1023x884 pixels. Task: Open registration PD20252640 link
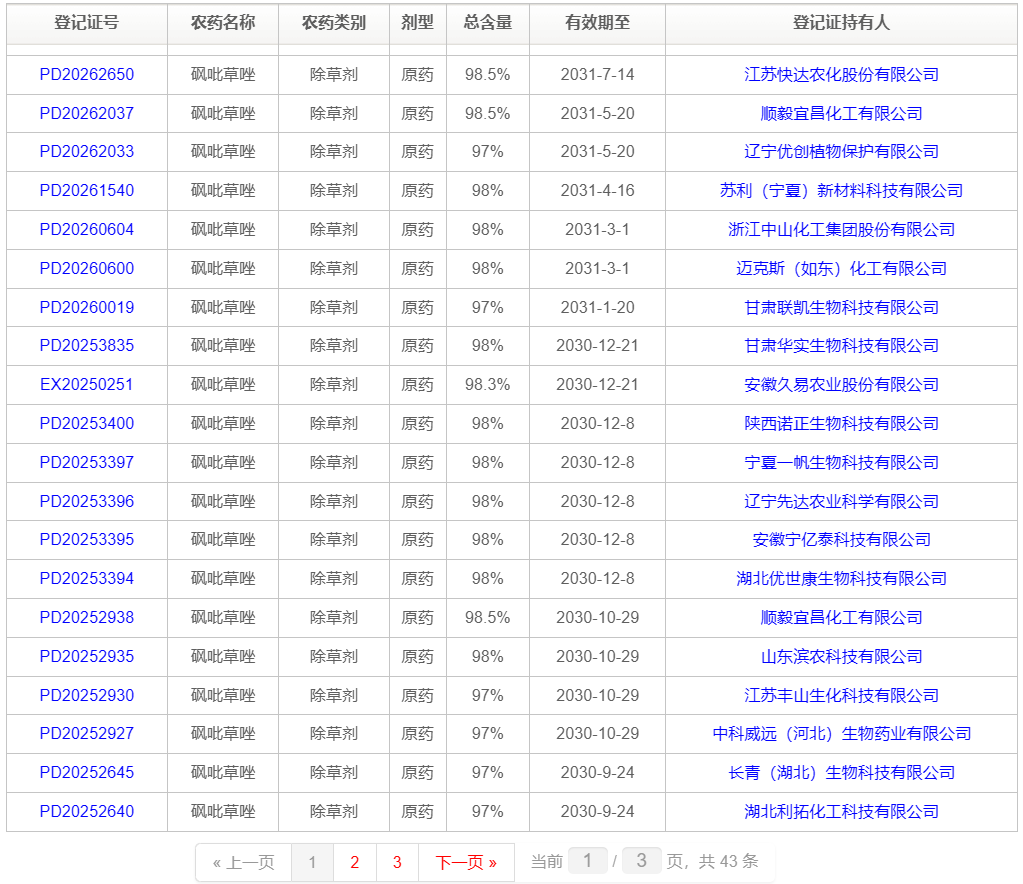(87, 812)
